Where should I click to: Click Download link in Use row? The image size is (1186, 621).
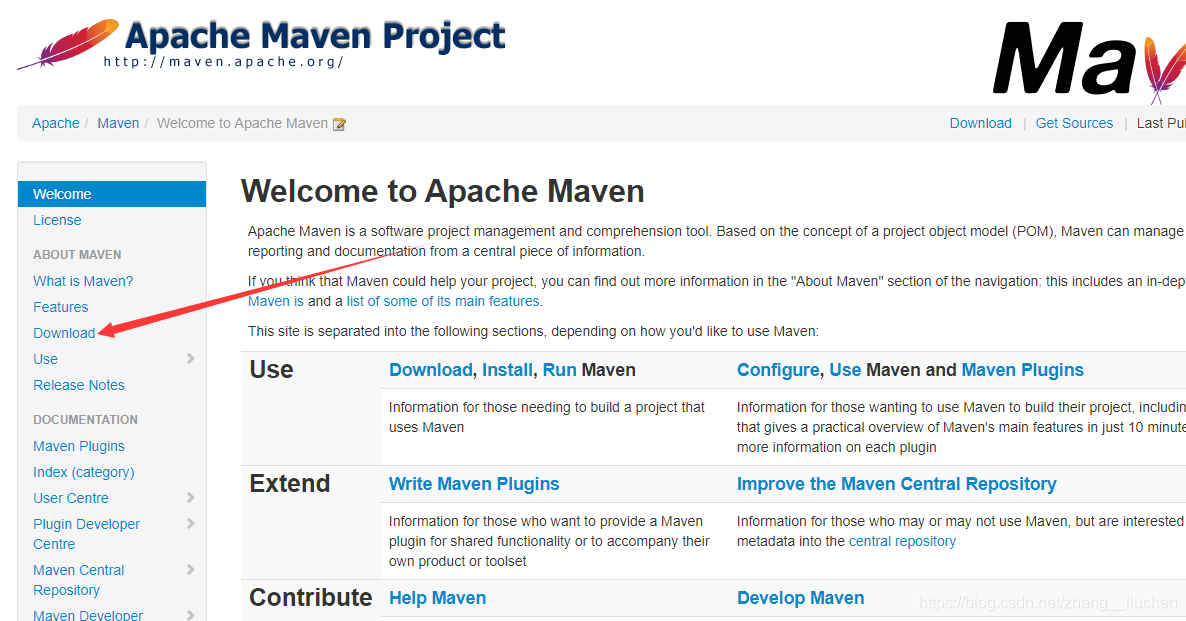430,370
